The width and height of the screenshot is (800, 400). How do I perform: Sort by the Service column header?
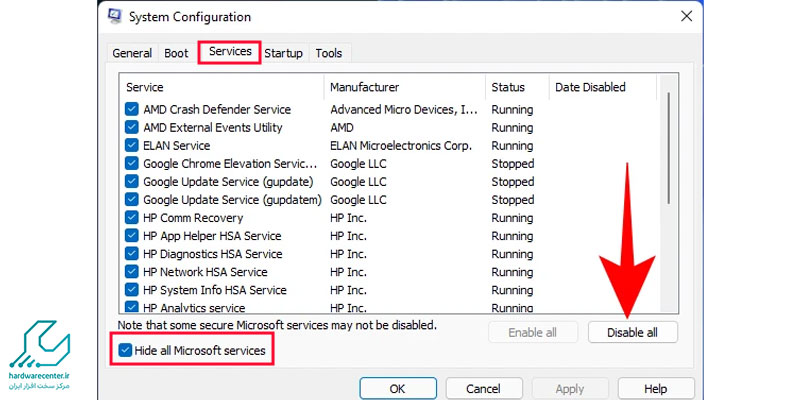[x=222, y=87]
